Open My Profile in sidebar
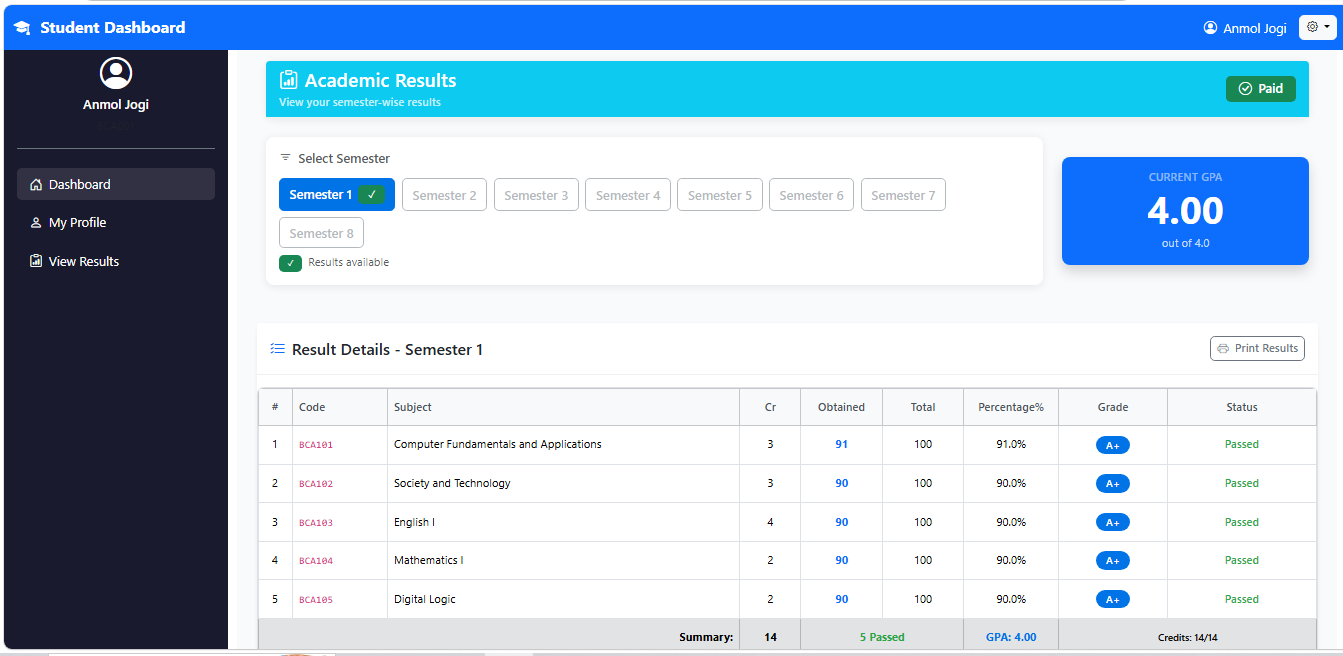The width and height of the screenshot is (1343, 656). tap(116, 223)
